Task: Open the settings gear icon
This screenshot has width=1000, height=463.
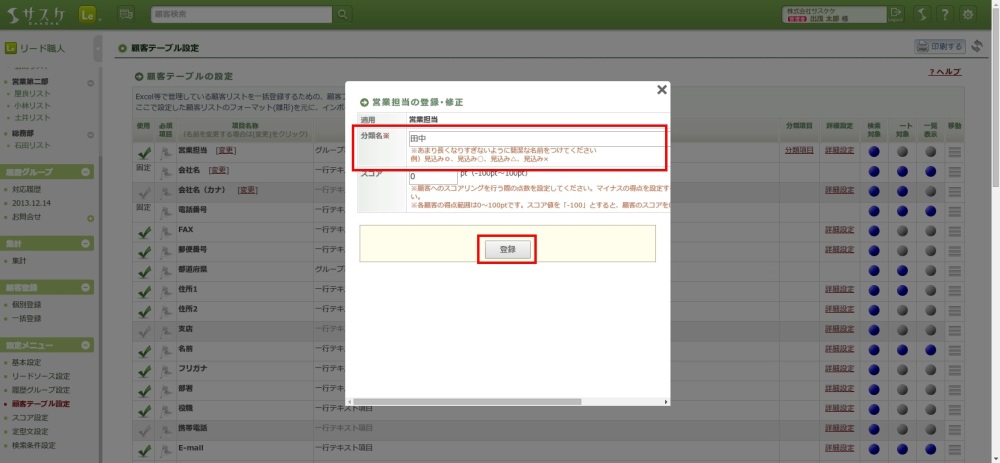Action: [967, 14]
